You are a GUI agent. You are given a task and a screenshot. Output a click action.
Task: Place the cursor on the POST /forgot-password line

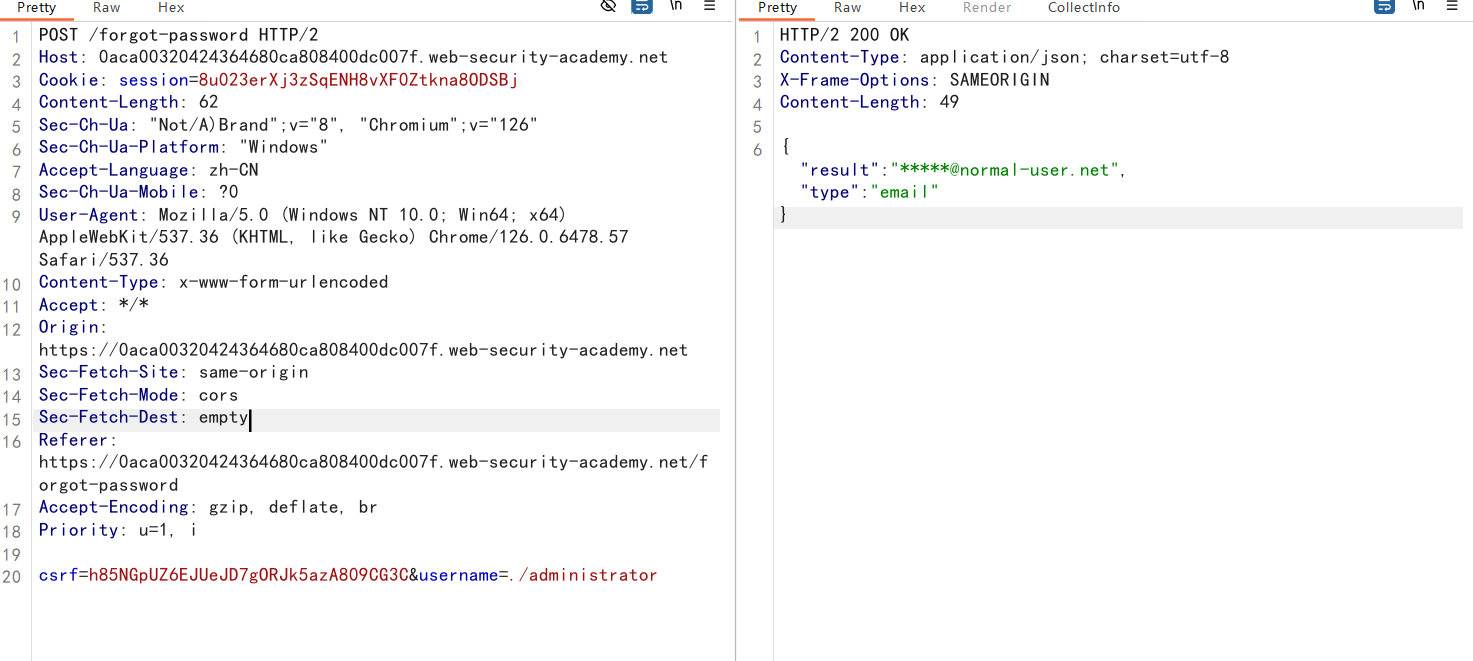tap(178, 35)
